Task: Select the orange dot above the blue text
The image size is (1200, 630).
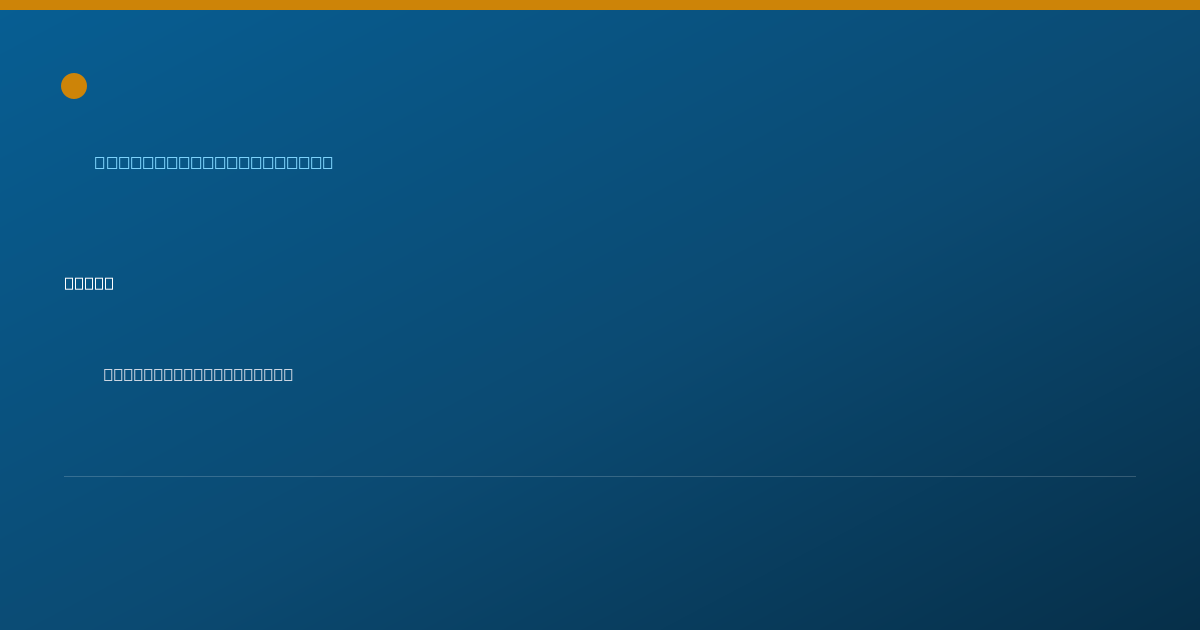Action: 74,86
